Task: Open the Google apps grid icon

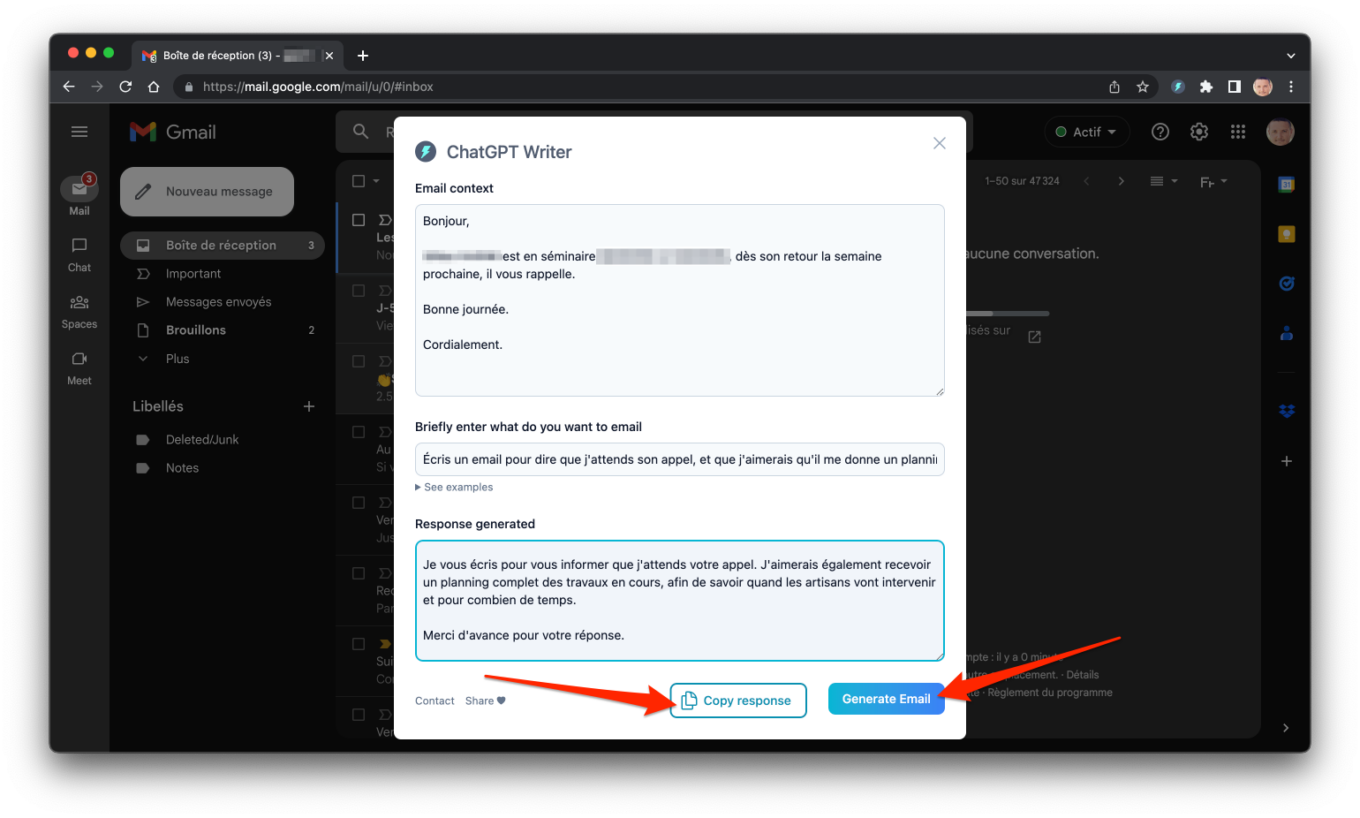Action: click(1238, 132)
